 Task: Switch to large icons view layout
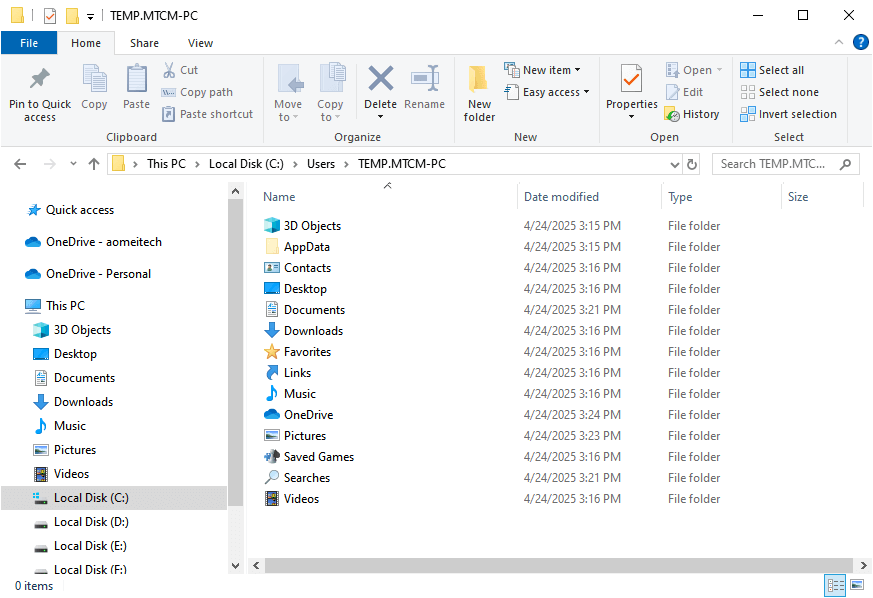(x=857, y=585)
